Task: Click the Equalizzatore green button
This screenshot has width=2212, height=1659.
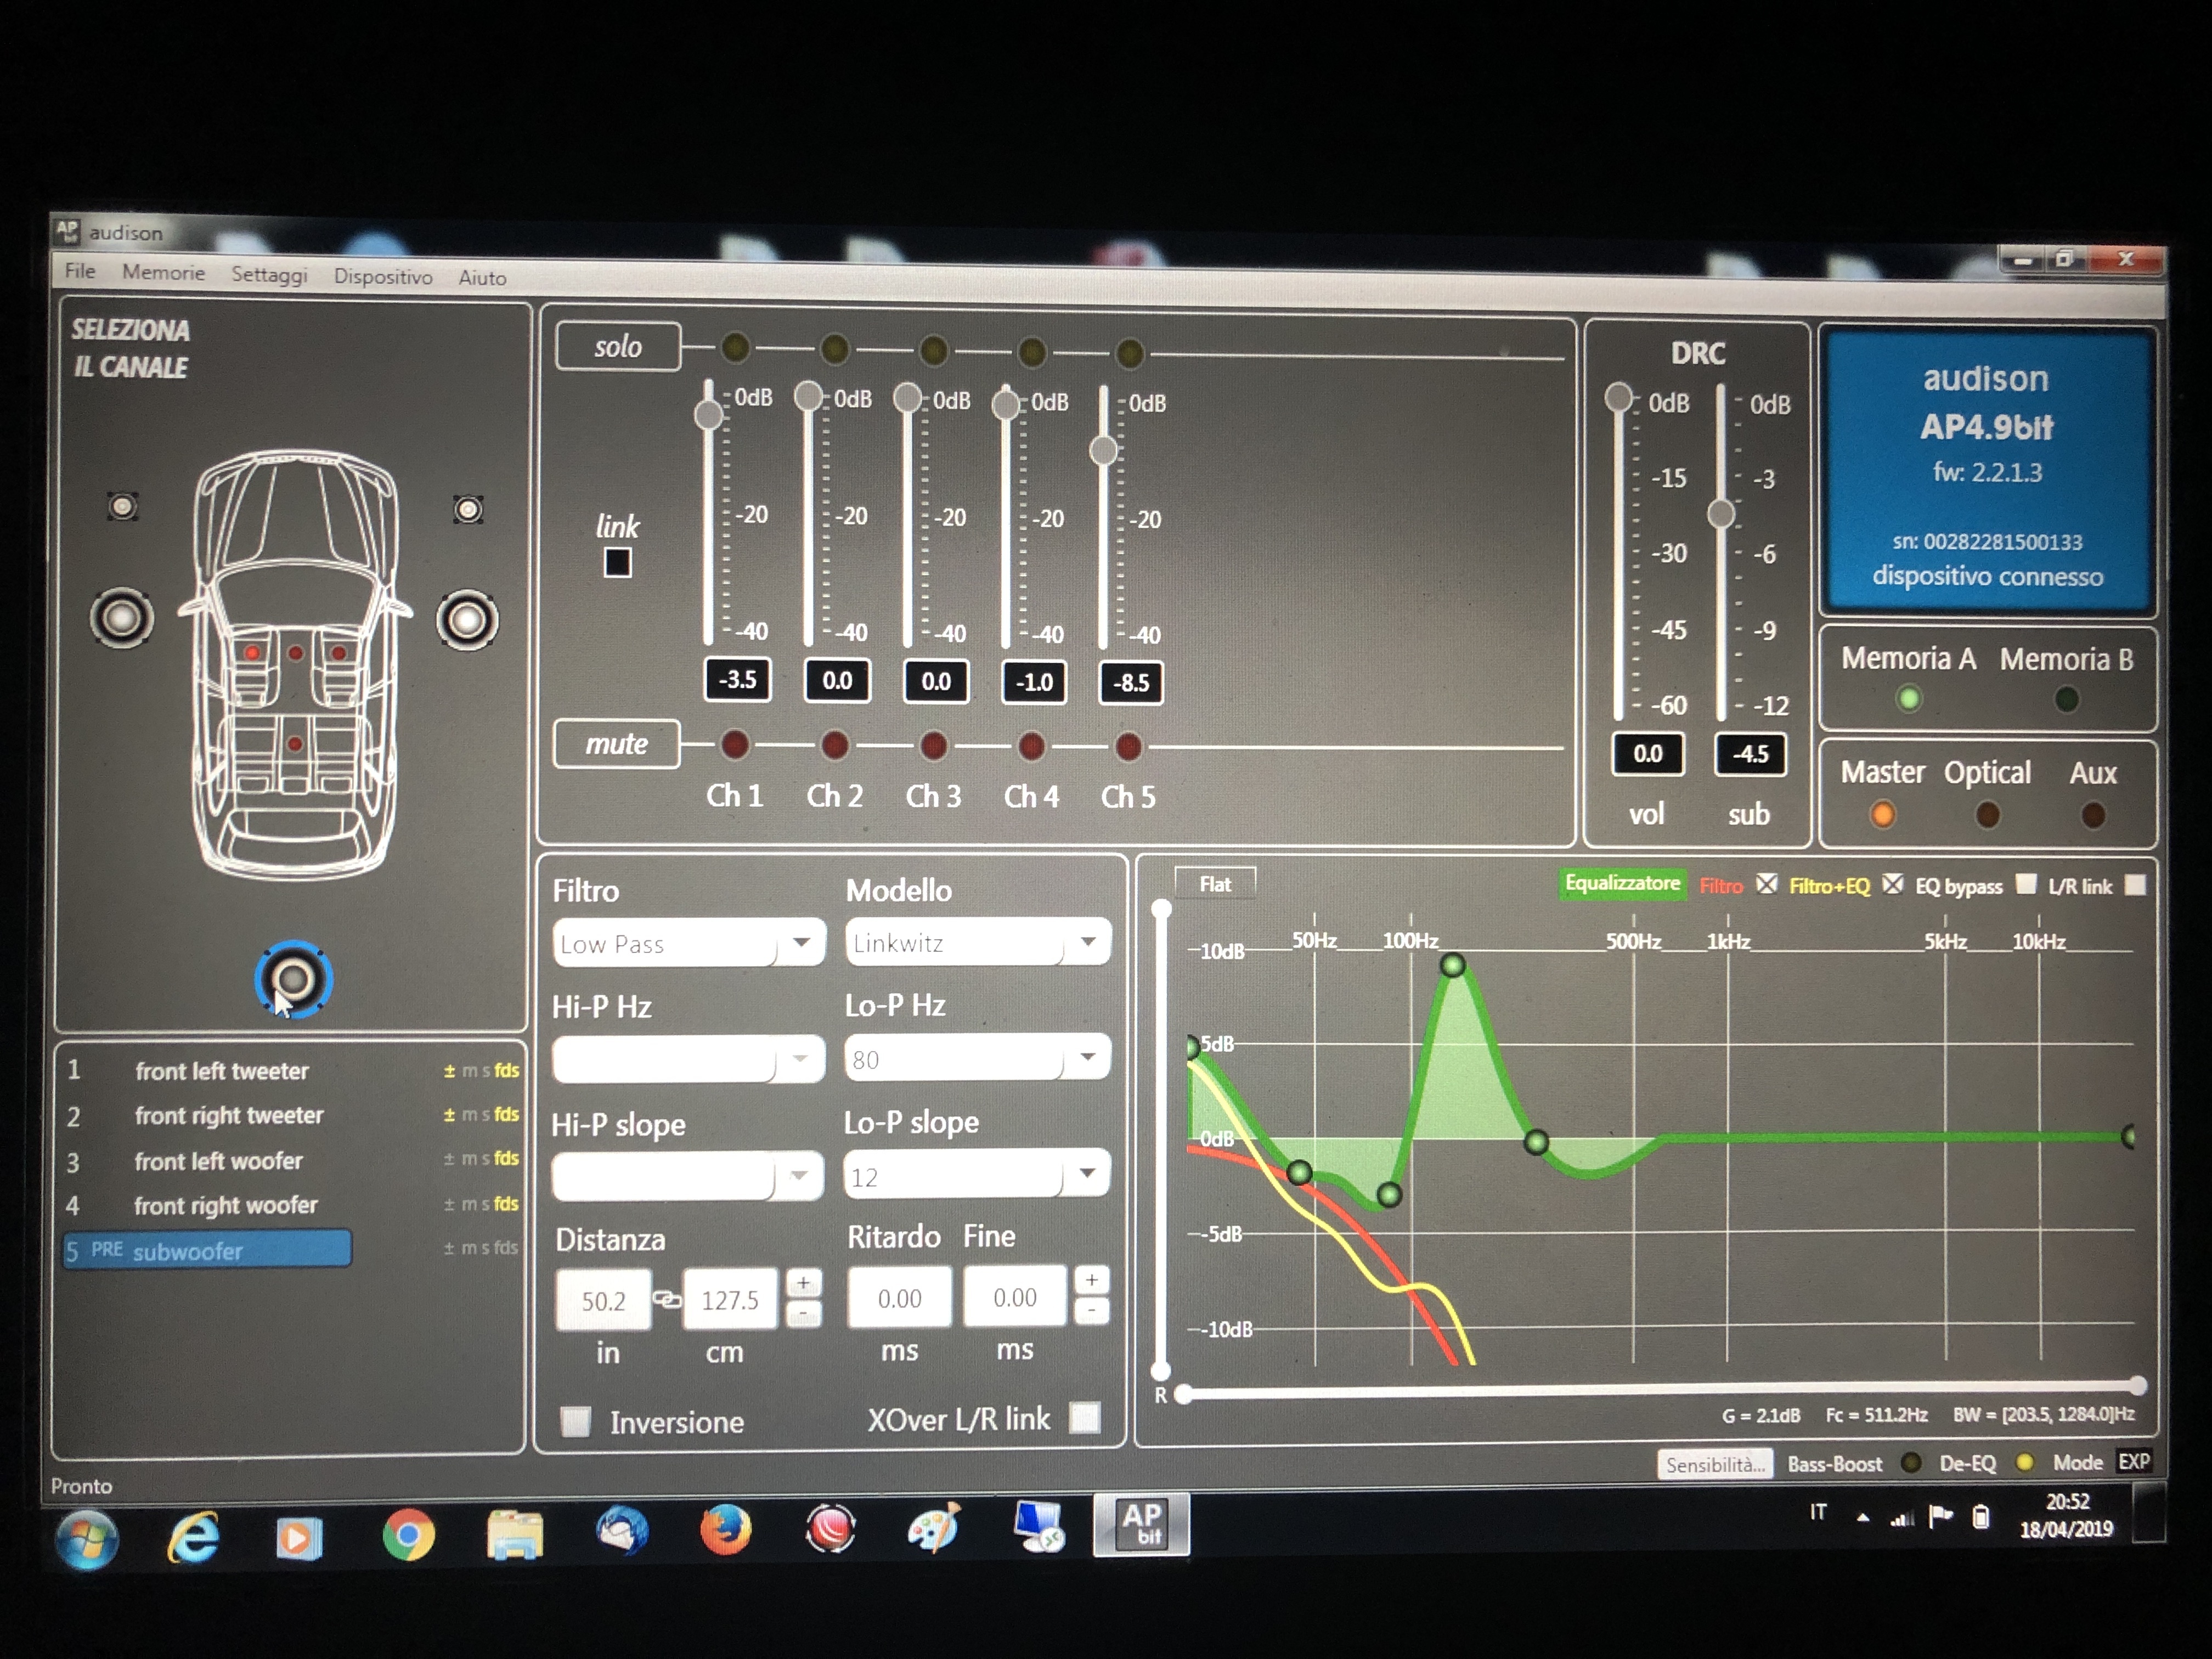Action: (x=1622, y=884)
